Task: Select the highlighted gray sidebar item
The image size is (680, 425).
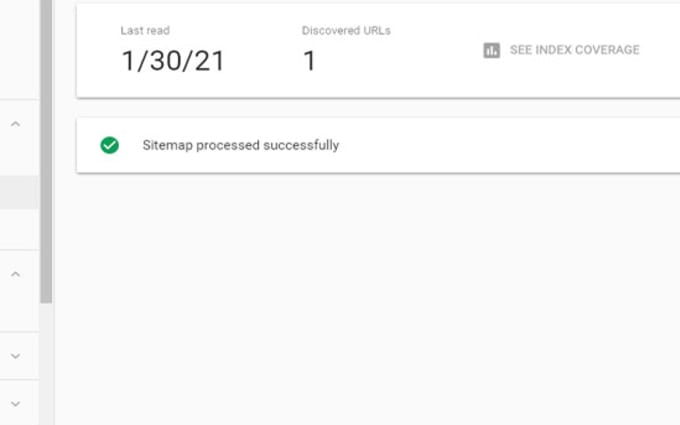Action: coord(20,193)
